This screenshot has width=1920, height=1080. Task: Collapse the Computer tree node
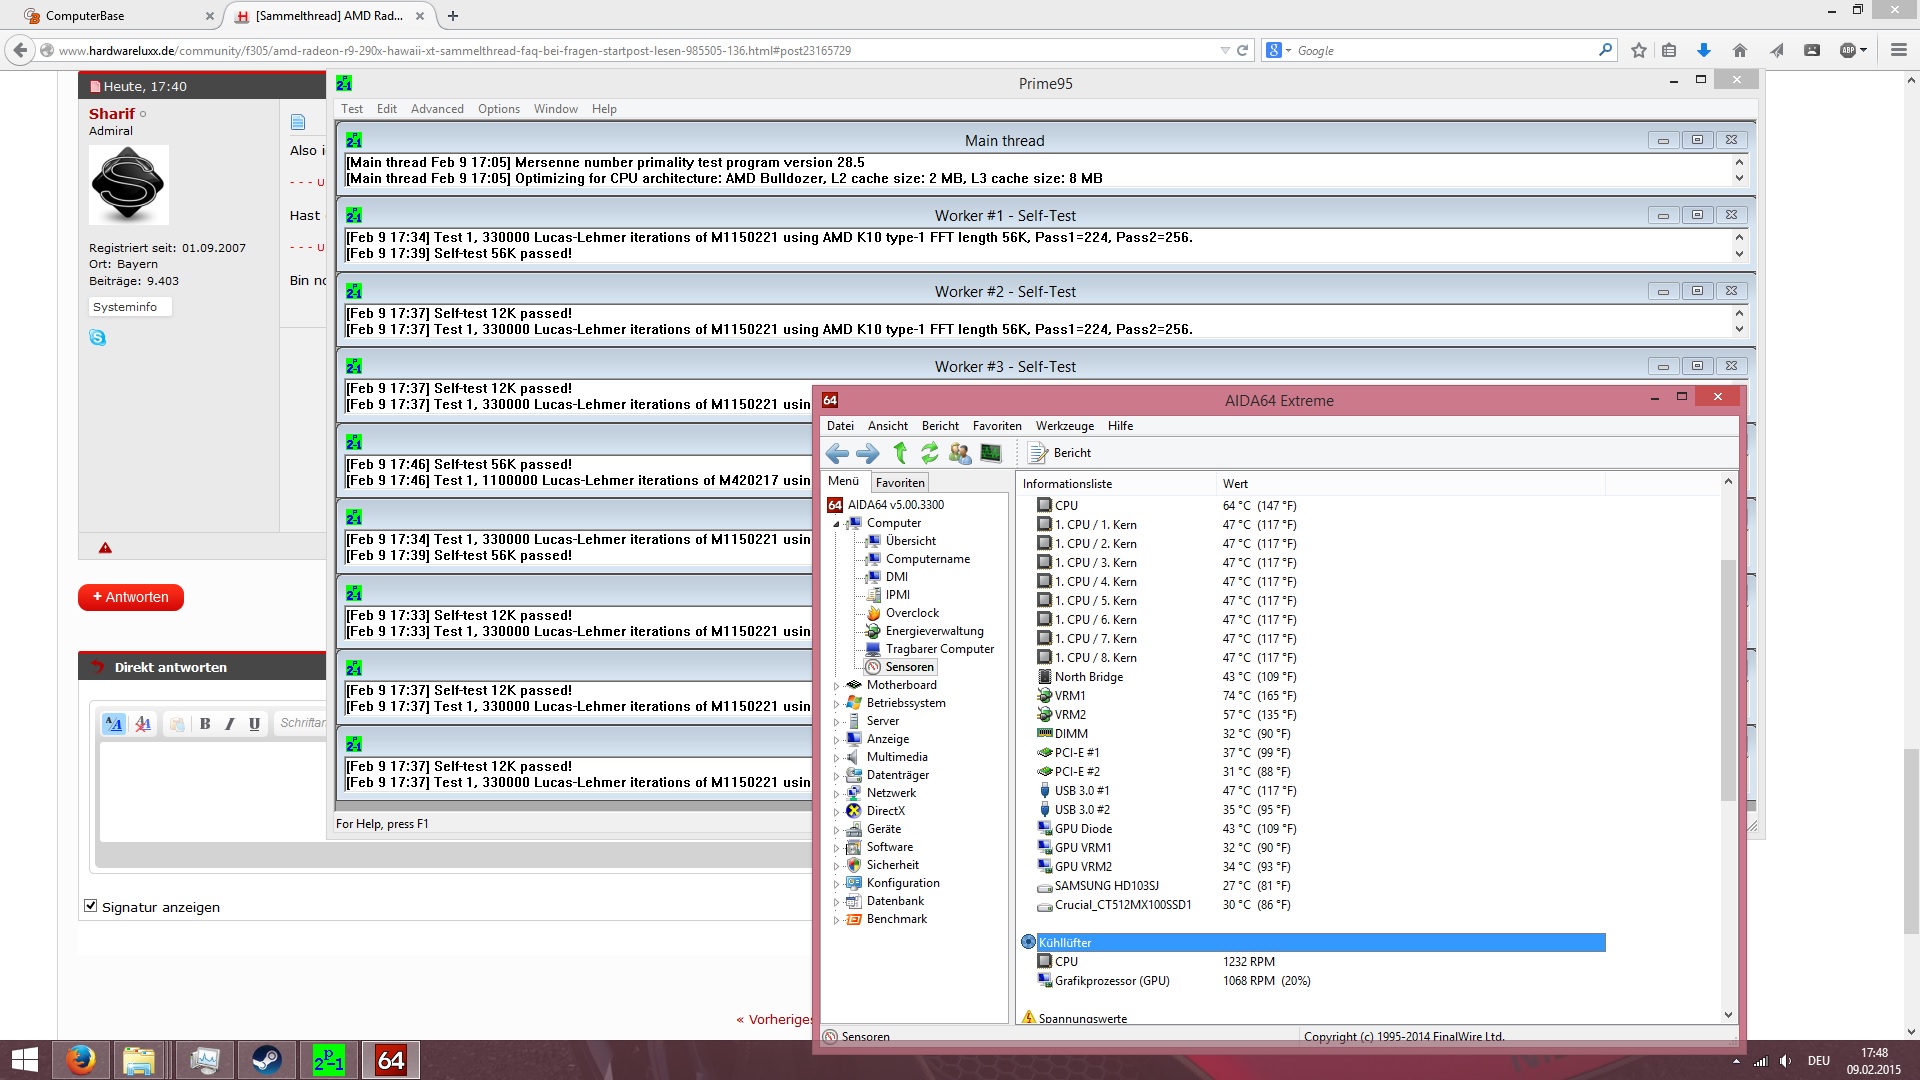coord(836,524)
